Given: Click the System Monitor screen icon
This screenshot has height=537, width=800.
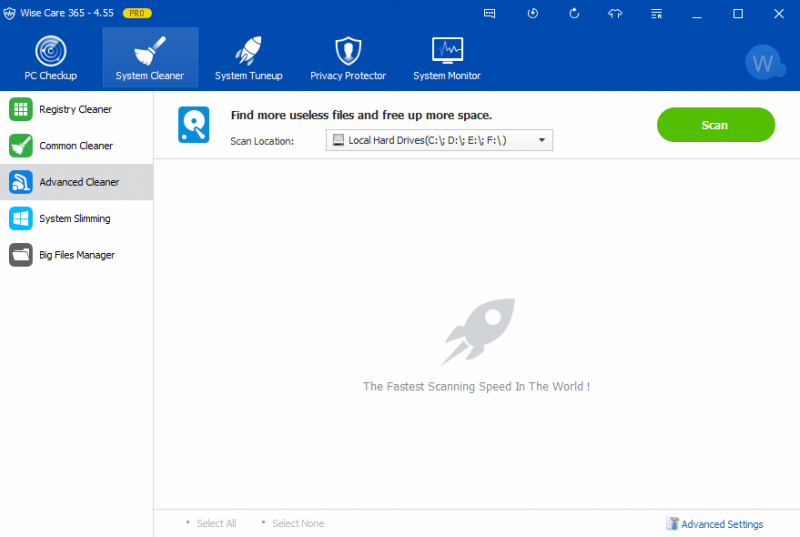Looking at the screenshot, I should click(447, 50).
